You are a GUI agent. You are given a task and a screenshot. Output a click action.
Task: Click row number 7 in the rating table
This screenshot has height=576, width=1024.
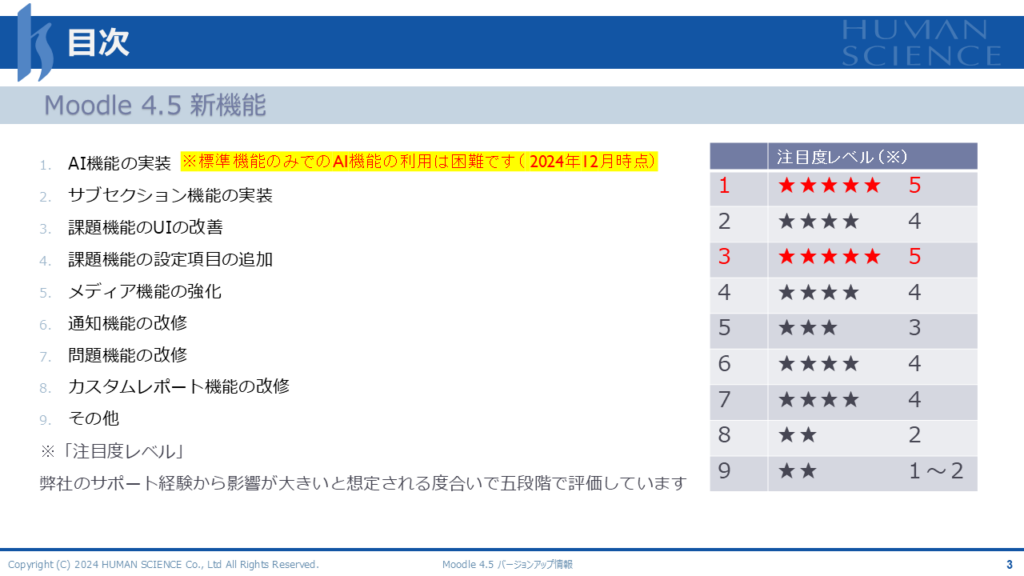click(x=724, y=400)
